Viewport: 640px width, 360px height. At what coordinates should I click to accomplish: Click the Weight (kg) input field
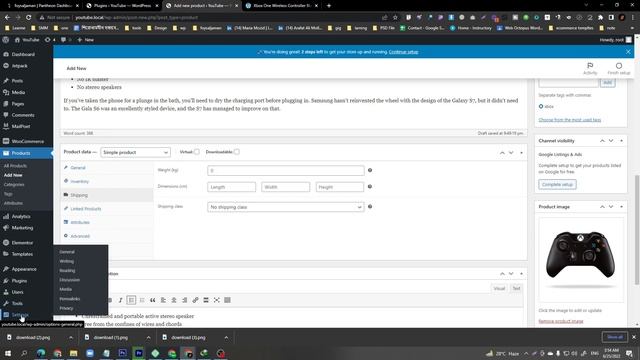pos(286,170)
